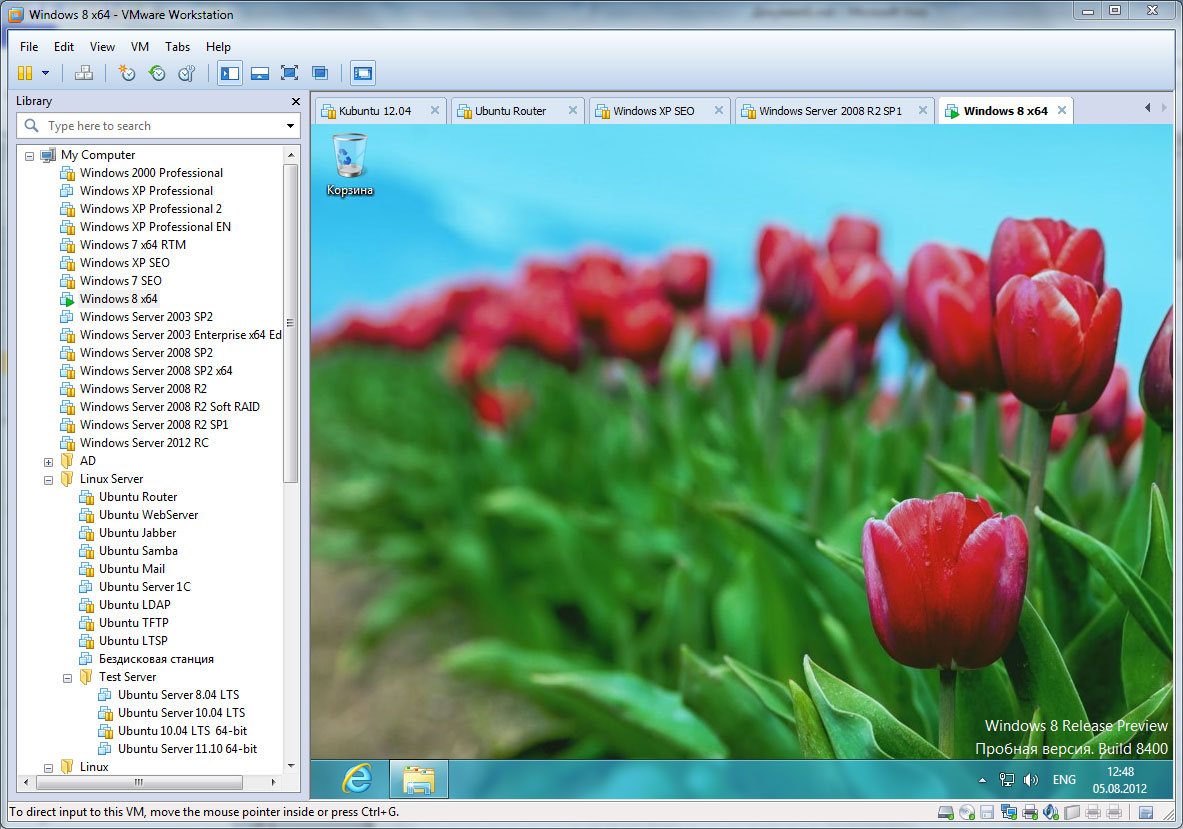1183x829 pixels.
Task: Open the Snapshot Manager wrench icon
Action: (187, 73)
